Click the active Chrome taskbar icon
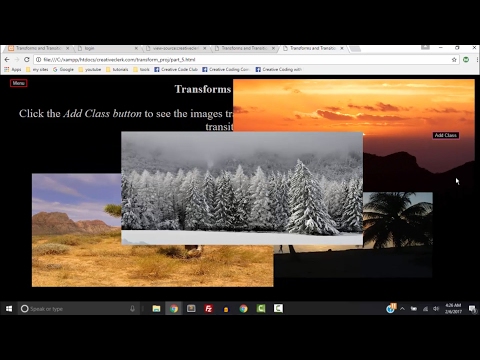 tap(174, 309)
